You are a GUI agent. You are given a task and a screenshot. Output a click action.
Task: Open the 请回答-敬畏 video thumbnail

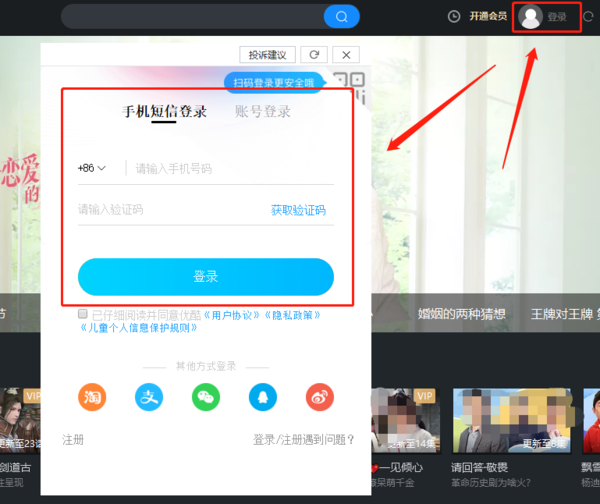(x=512, y=421)
